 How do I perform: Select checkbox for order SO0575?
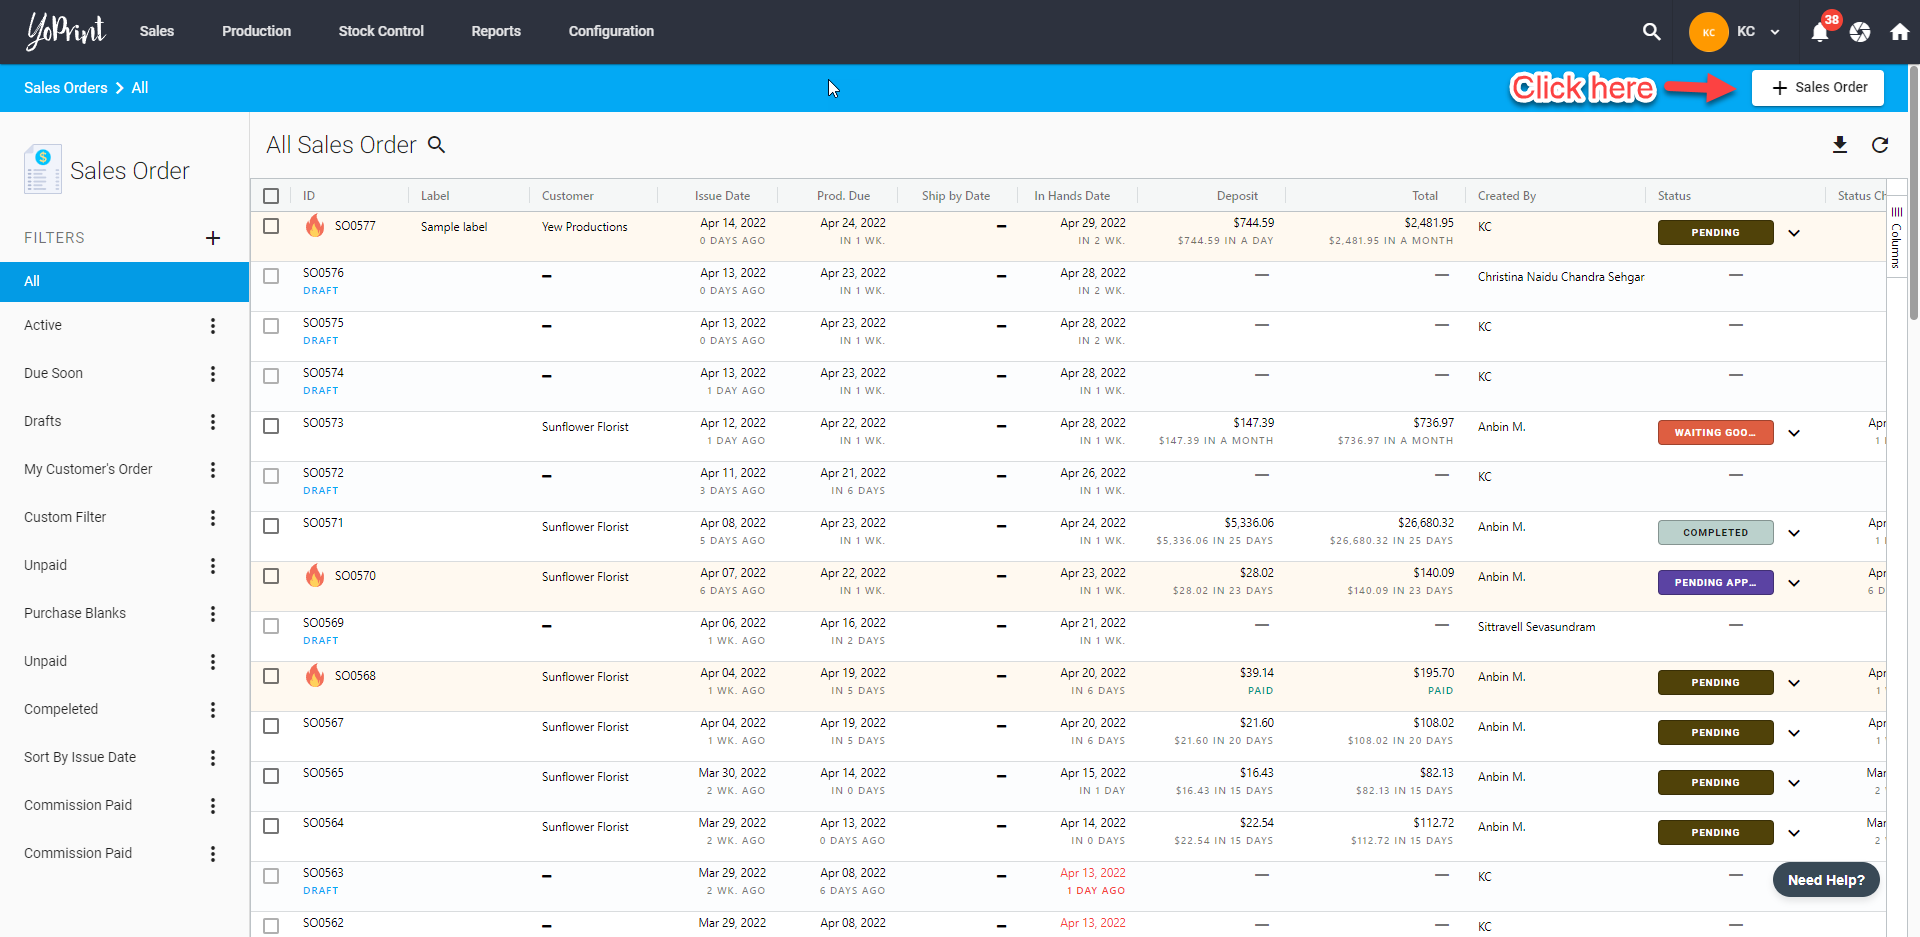271,326
